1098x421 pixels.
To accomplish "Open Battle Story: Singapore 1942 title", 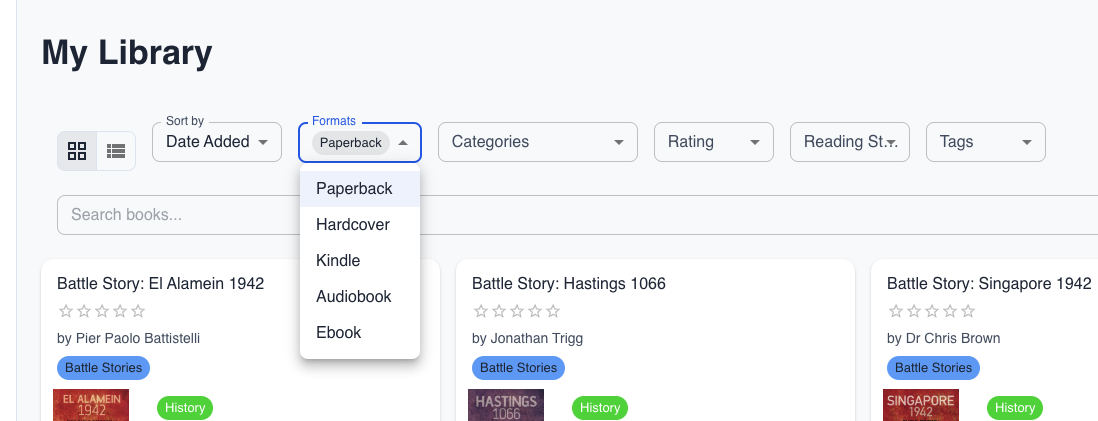I will [989, 284].
